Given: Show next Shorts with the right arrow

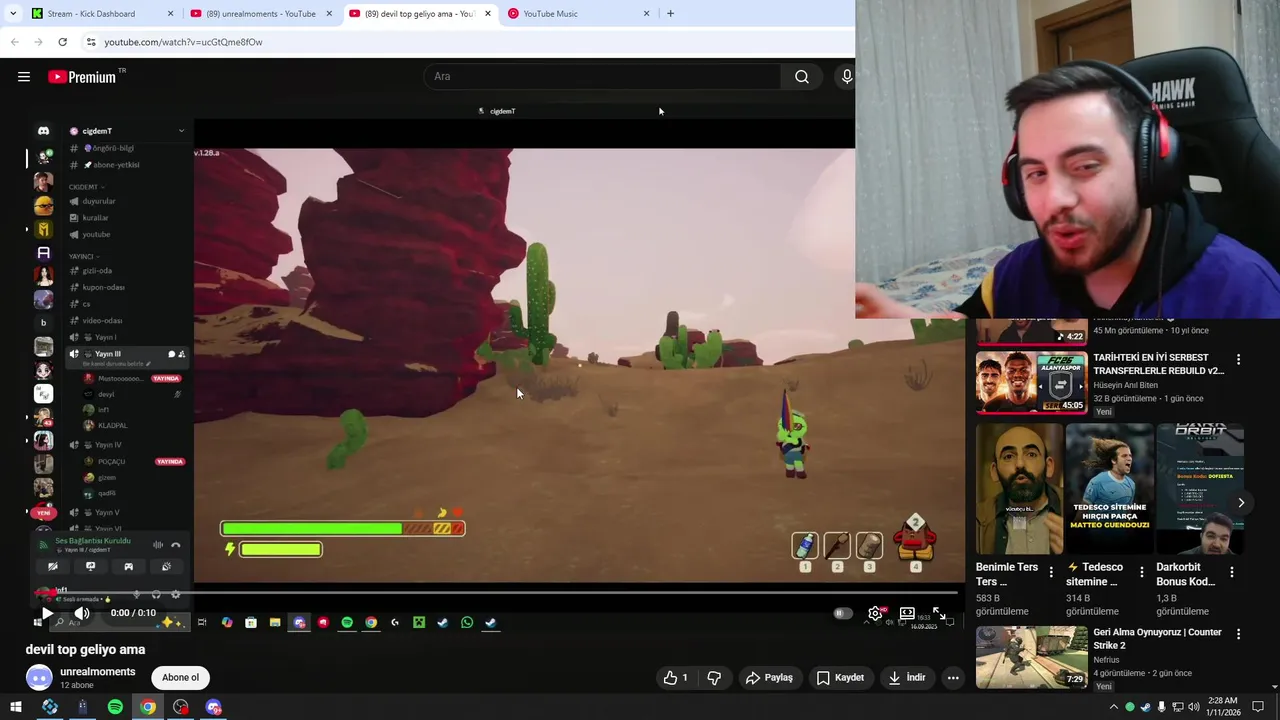Looking at the screenshot, I should 1241,503.
